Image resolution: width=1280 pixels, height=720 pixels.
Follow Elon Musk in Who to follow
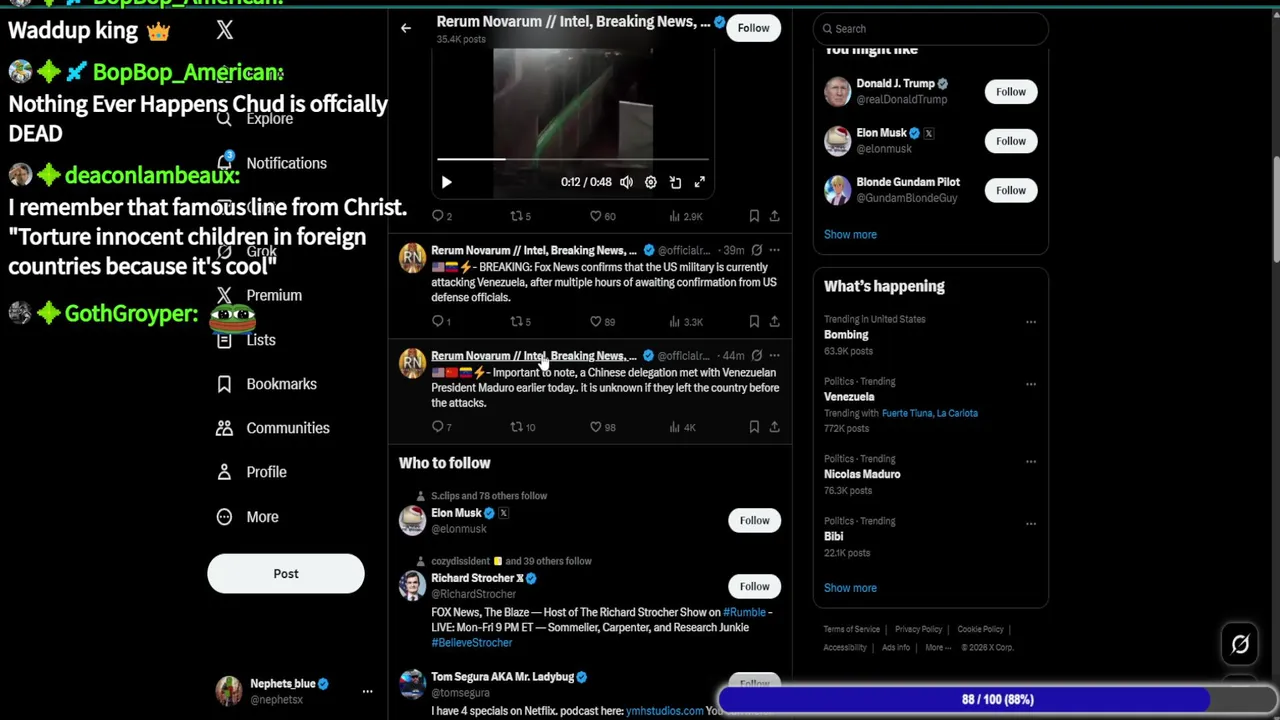pyautogui.click(x=755, y=520)
